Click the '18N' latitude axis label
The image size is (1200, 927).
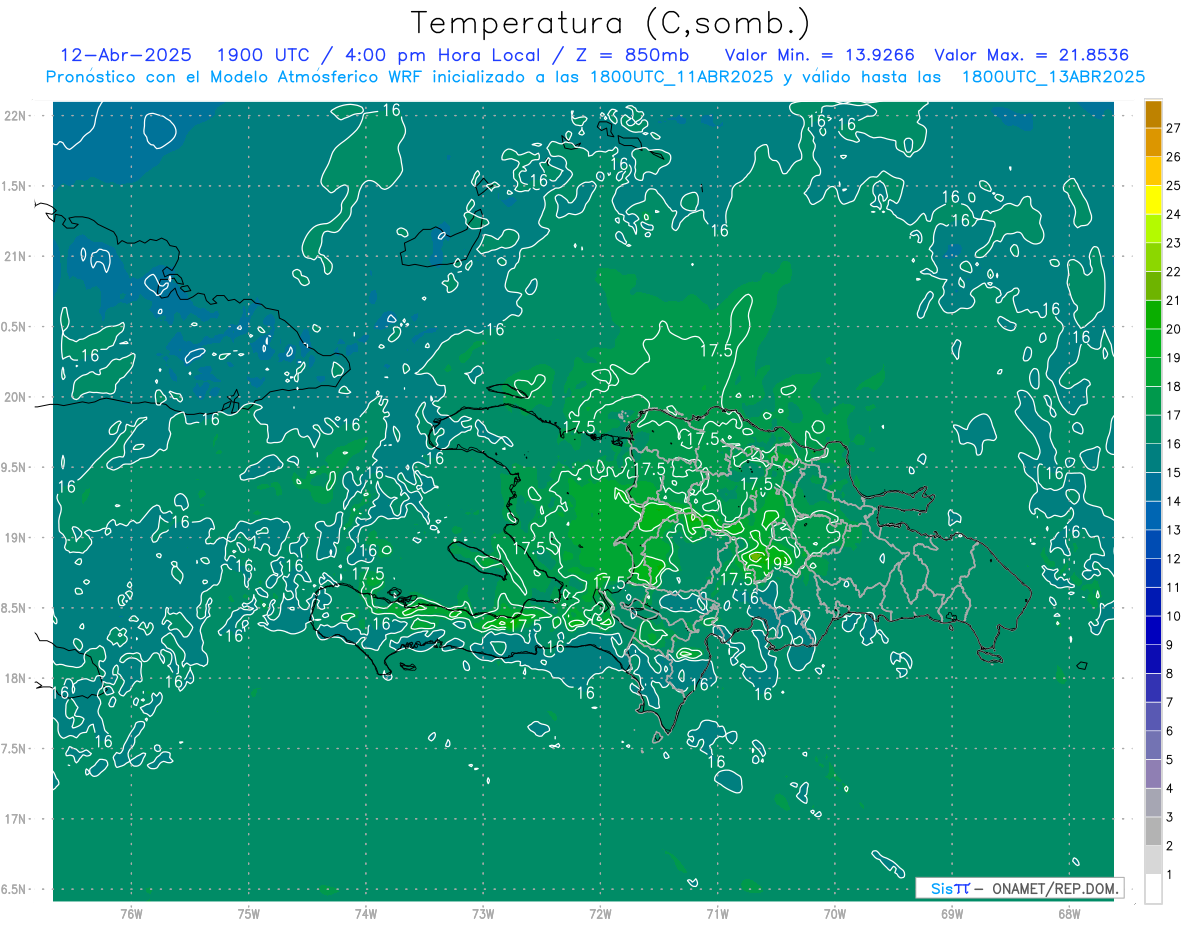(16, 679)
